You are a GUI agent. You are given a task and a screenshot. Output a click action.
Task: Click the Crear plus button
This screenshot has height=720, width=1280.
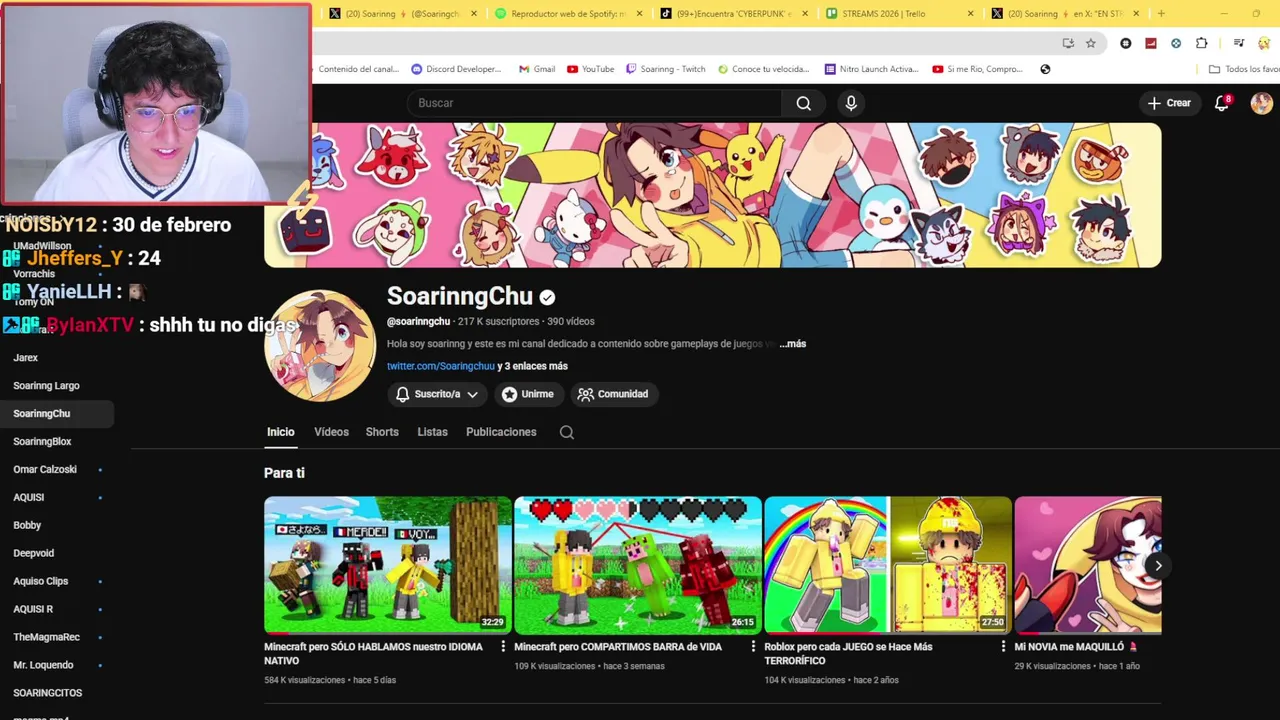1169,103
